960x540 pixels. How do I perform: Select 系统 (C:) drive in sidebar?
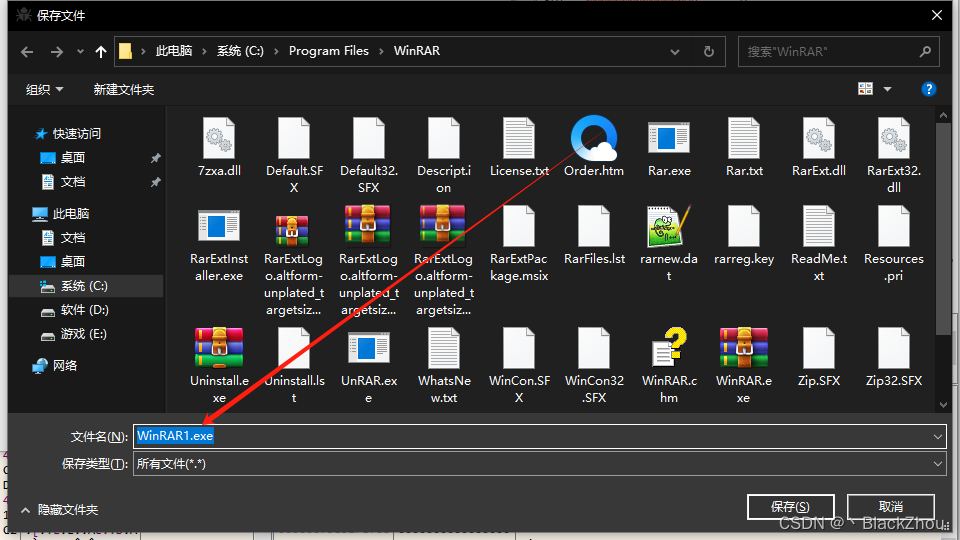click(84, 286)
